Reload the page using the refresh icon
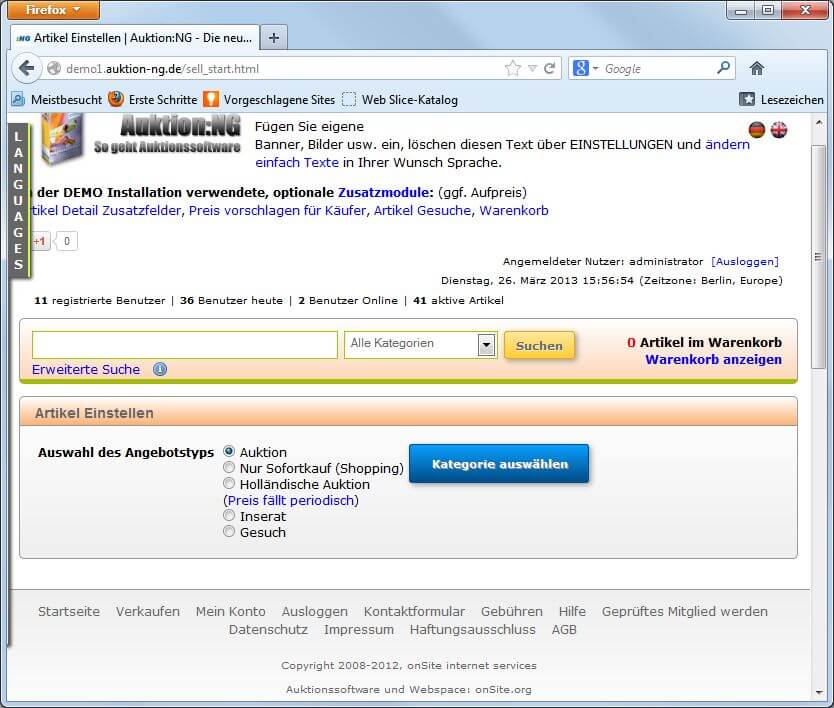 tap(549, 68)
